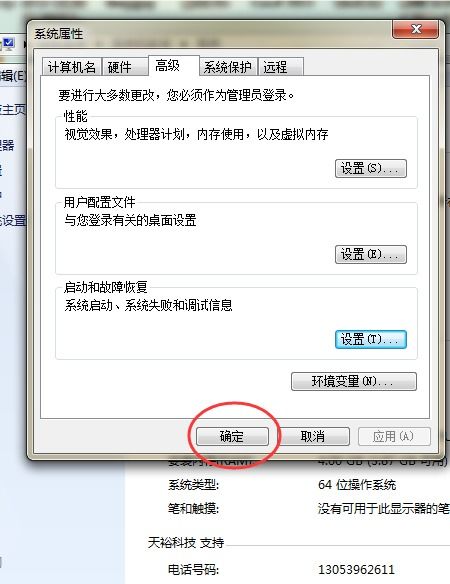Confirm with the 确定 button
Screen dimensions: 450x584
(x=232, y=436)
